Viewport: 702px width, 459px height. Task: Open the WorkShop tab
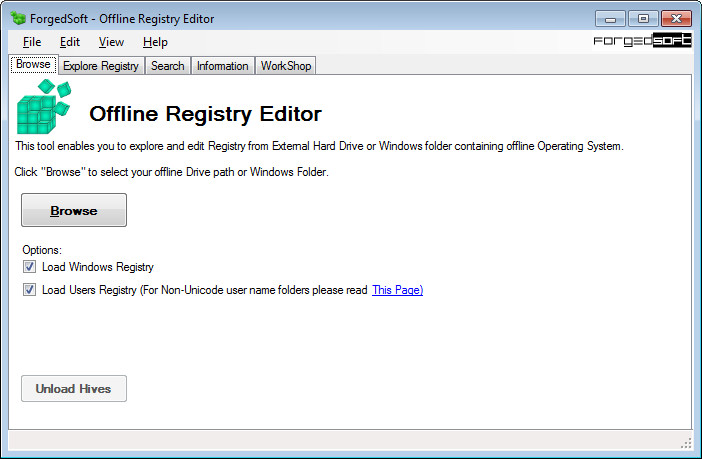pyautogui.click(x=286, y=66)
